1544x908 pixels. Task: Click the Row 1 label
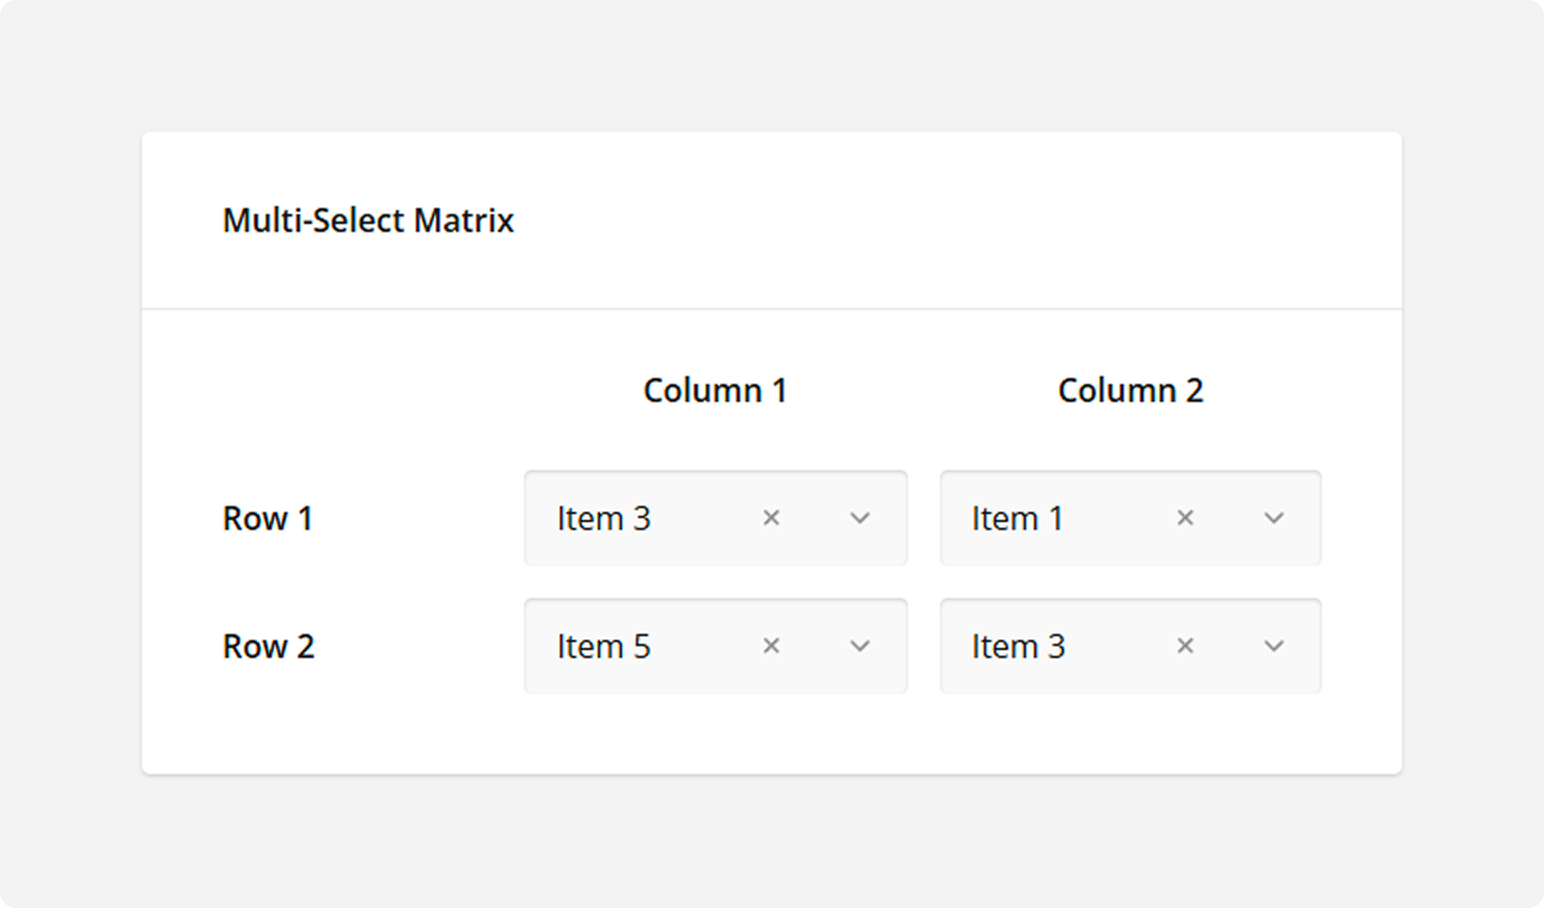pos(268,518)
